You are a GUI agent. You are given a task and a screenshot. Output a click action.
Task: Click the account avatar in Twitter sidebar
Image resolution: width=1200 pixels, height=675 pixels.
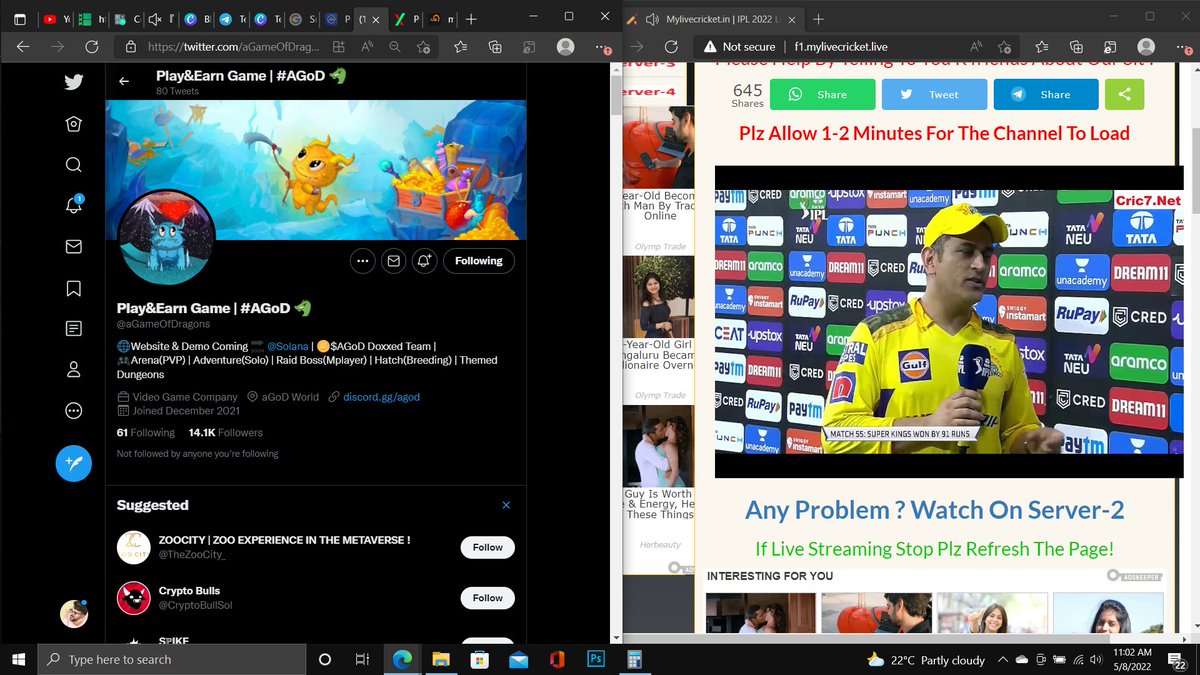point(73,614)
